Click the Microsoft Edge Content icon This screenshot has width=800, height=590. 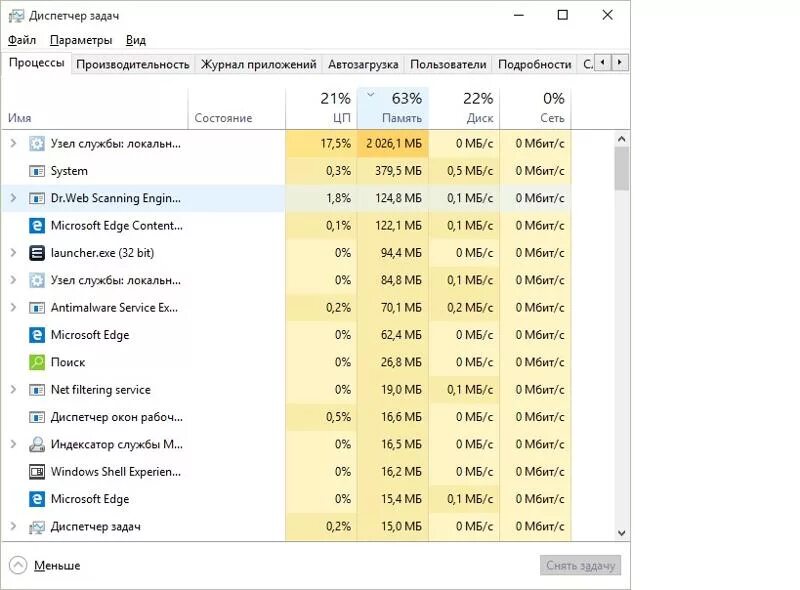(37, 226)
